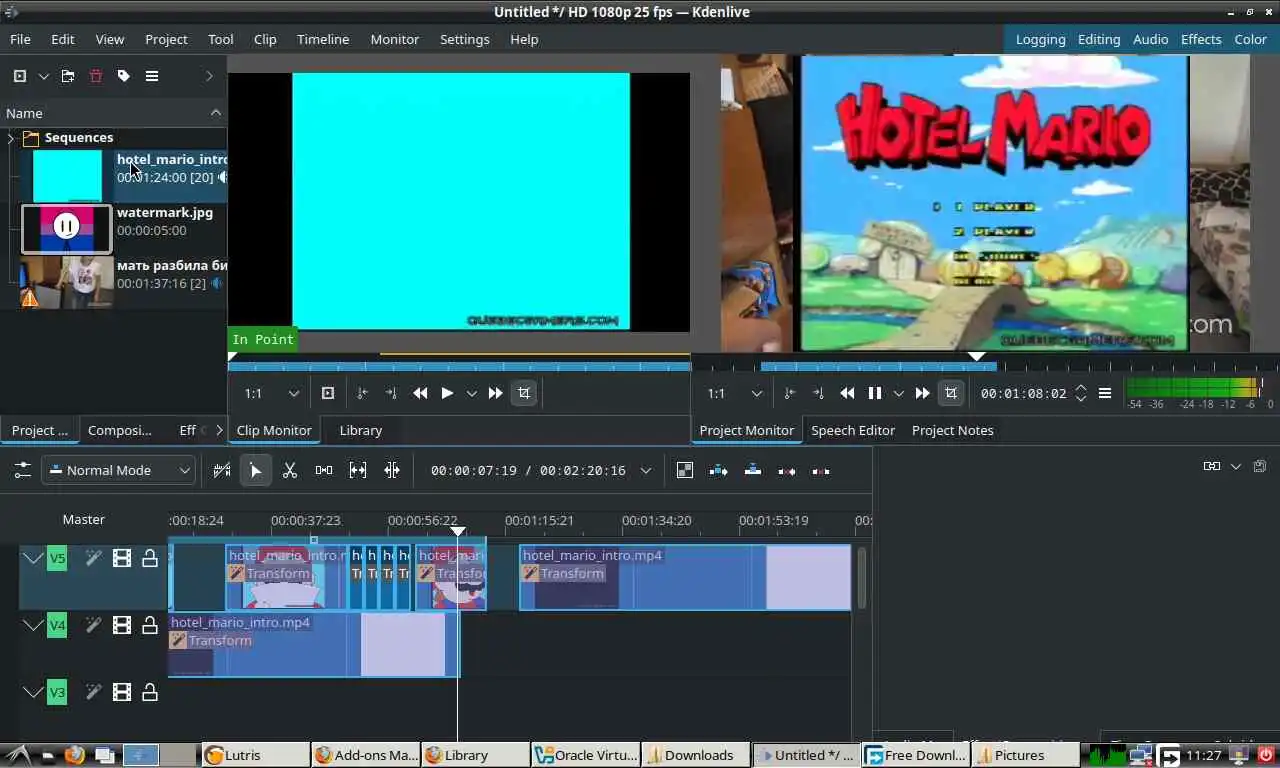Toggle crop edit mode in project monitor
Viewport: 1280px width, 768px height.
951,393
